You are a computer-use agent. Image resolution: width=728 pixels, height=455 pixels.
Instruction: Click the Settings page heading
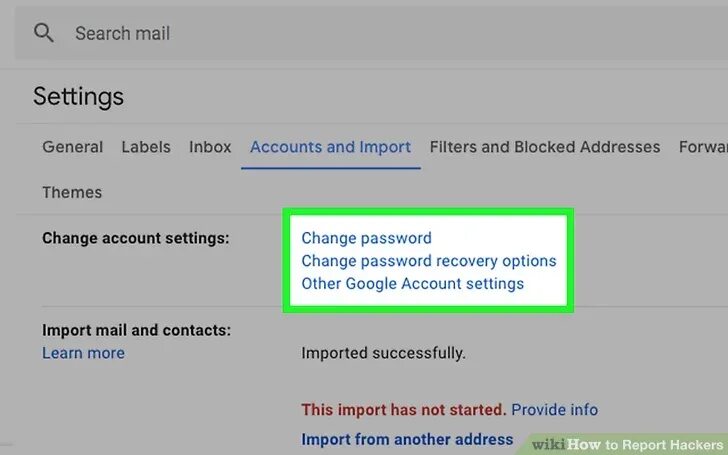click(78, 96)
